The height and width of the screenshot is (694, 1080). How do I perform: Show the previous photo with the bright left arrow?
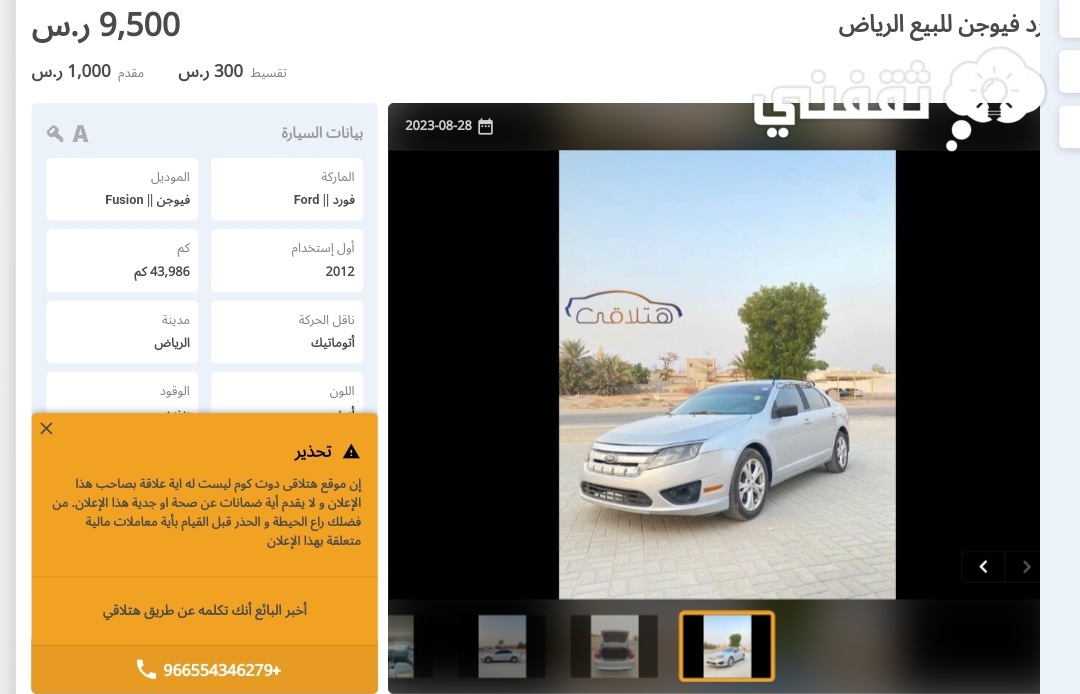coord(984,567)
